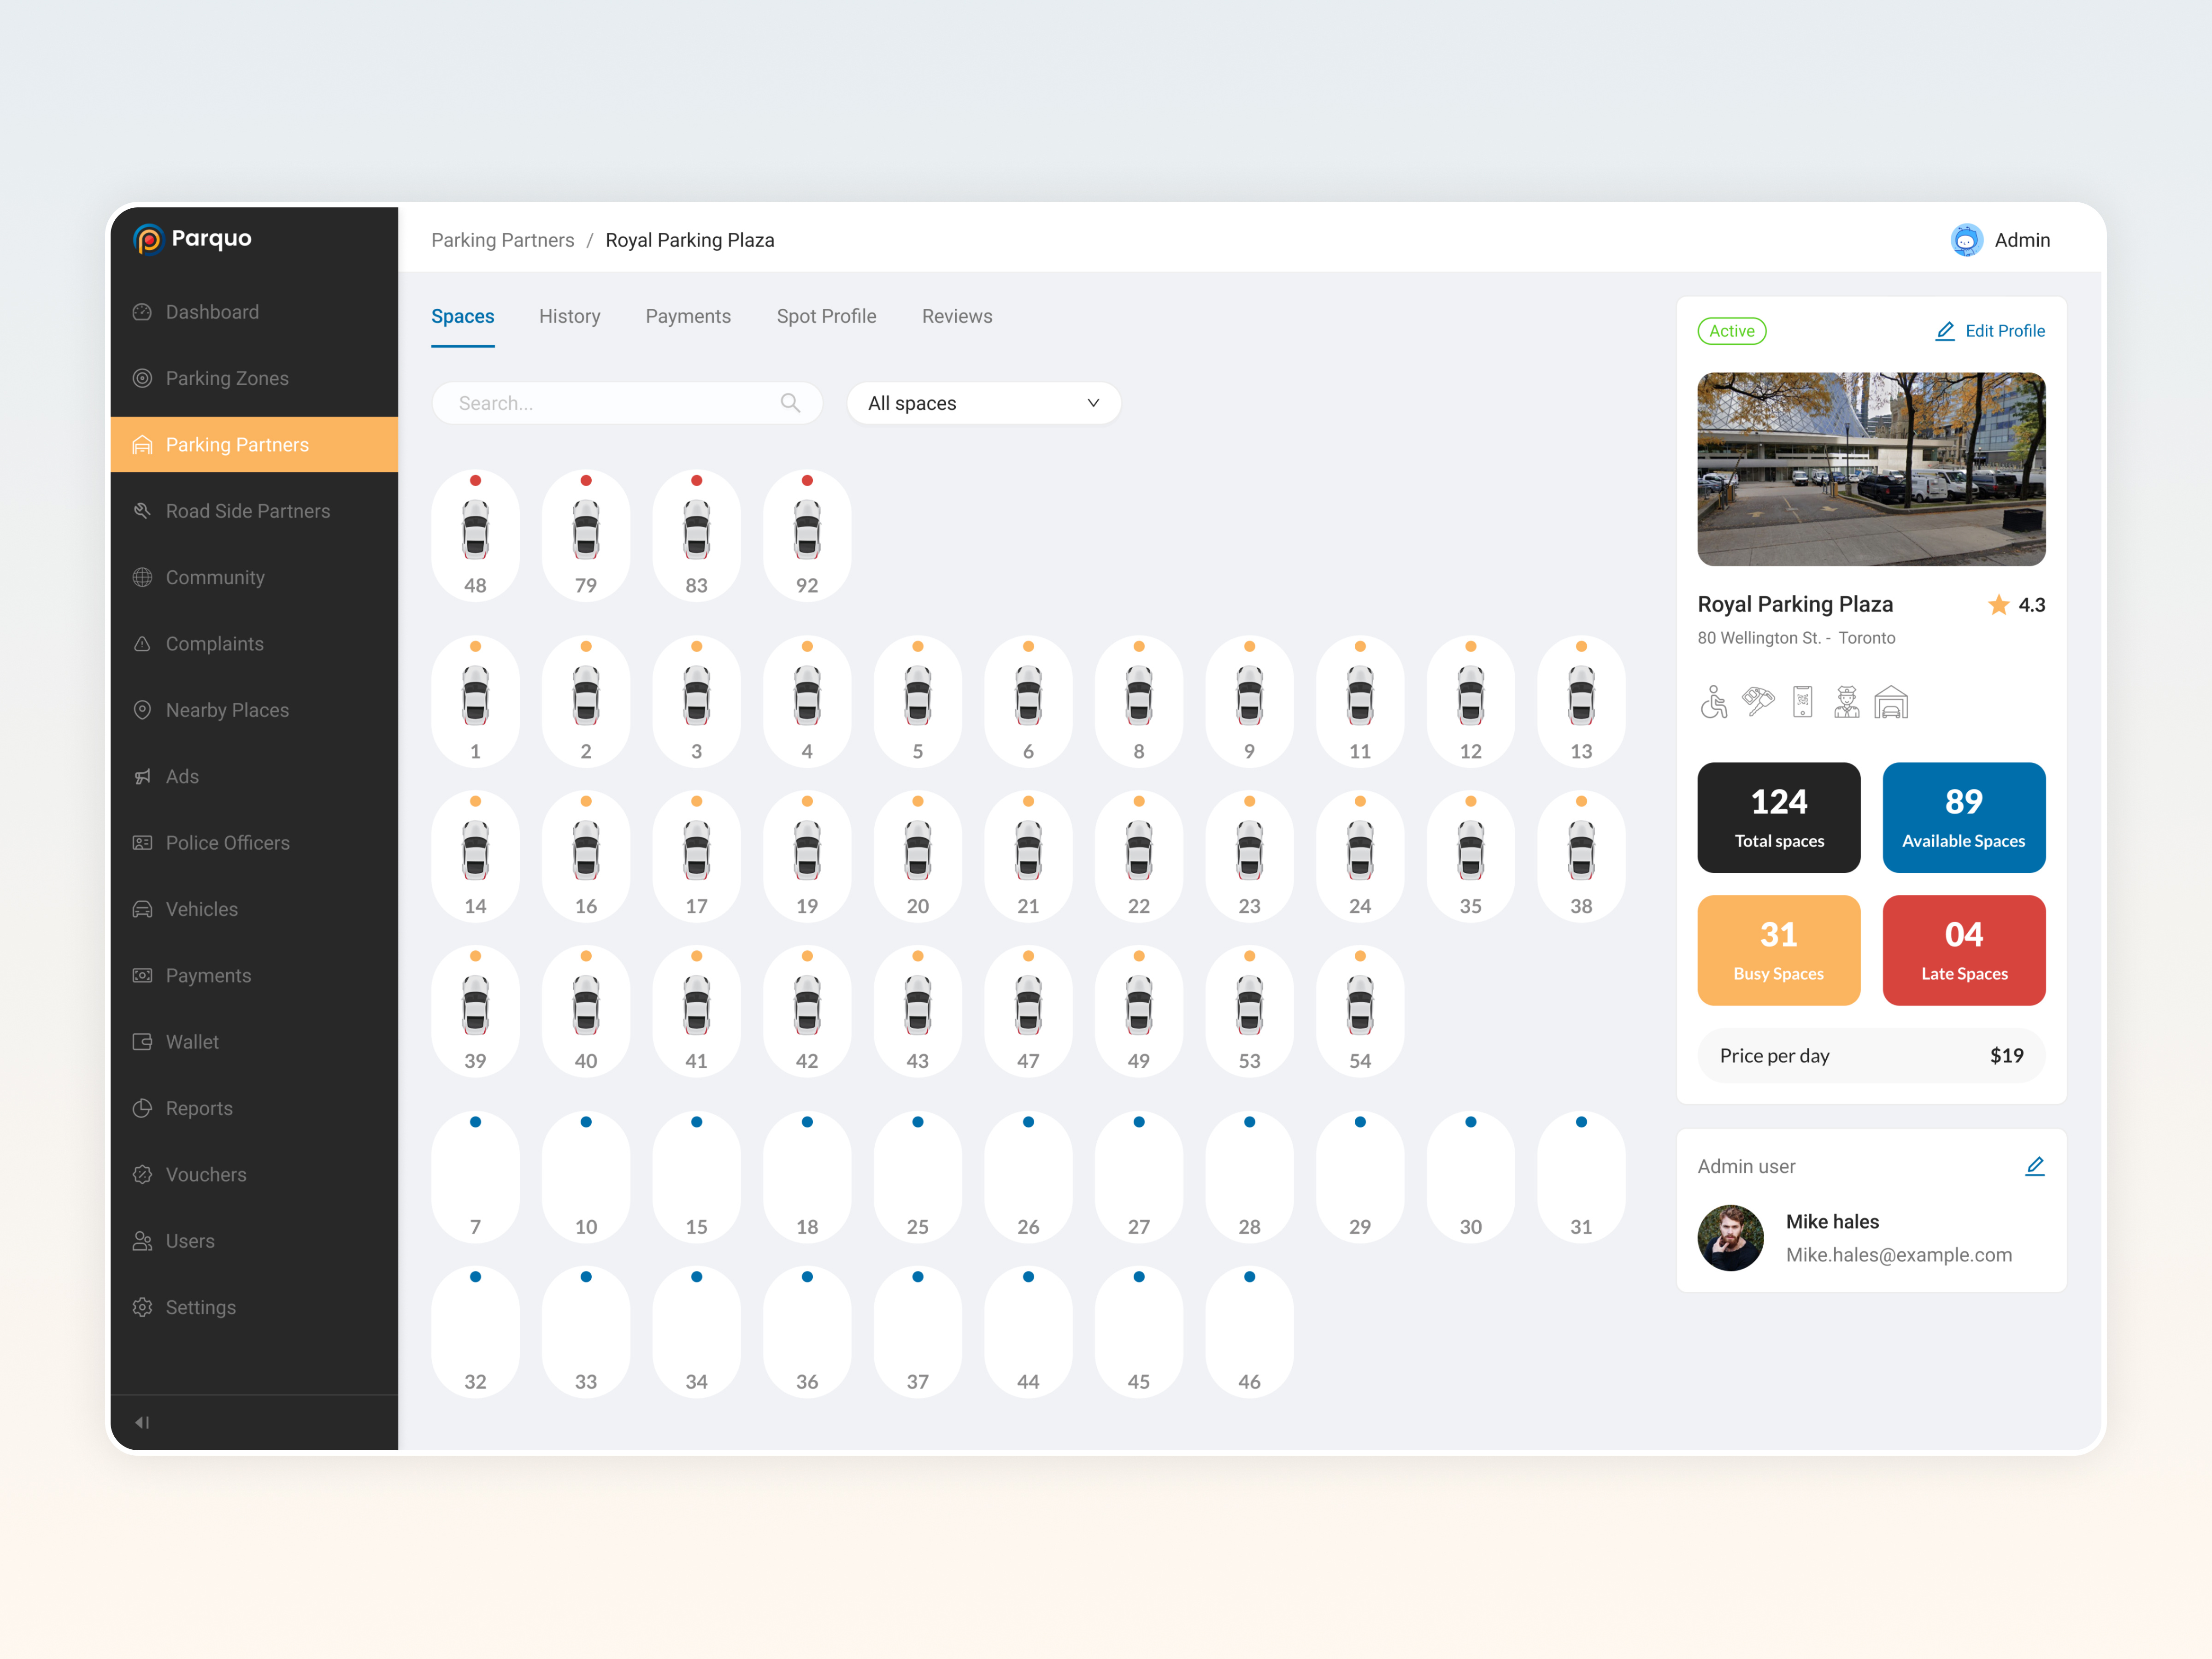Click the wheelchair accessibility amenity icon

click(1713, 702)
